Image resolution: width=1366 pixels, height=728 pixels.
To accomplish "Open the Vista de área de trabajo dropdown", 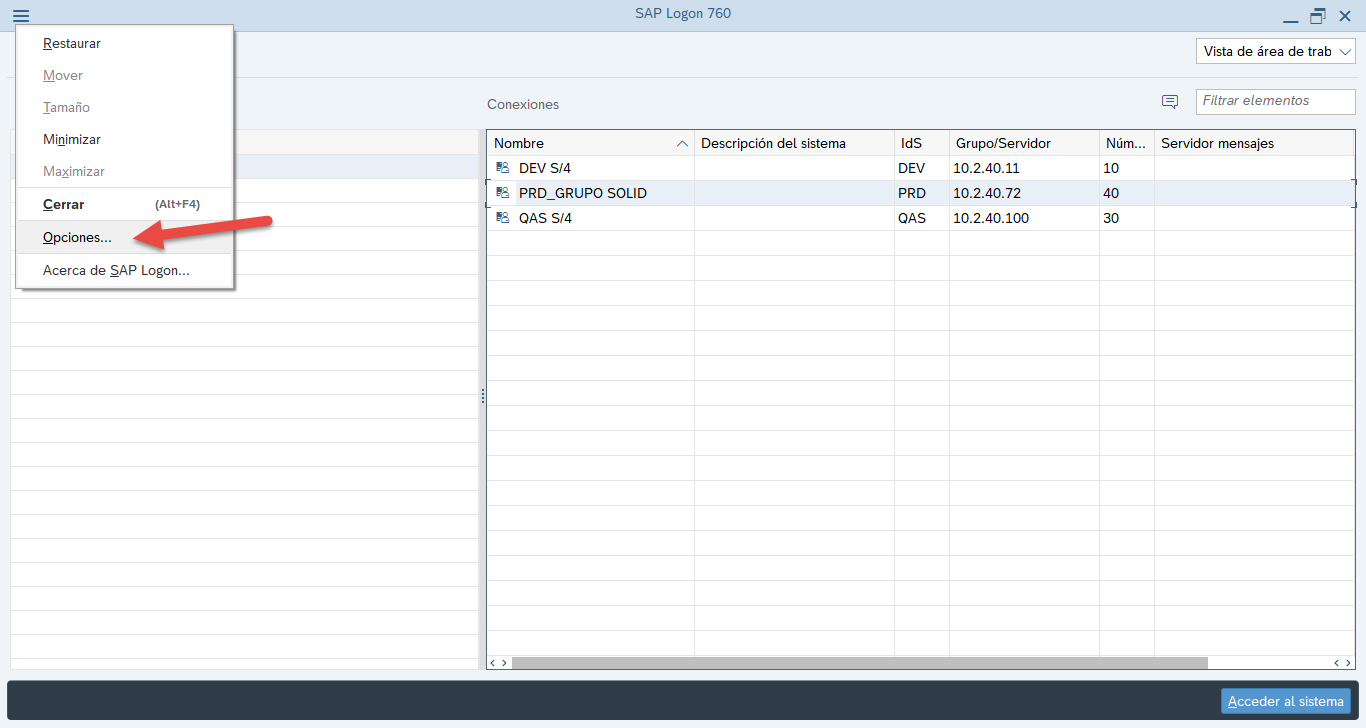I will tap(1275, 51).
